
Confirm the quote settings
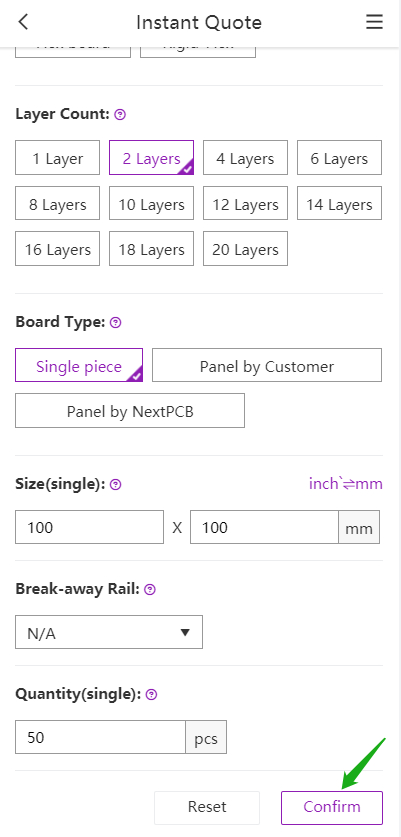tap(332, 808)
